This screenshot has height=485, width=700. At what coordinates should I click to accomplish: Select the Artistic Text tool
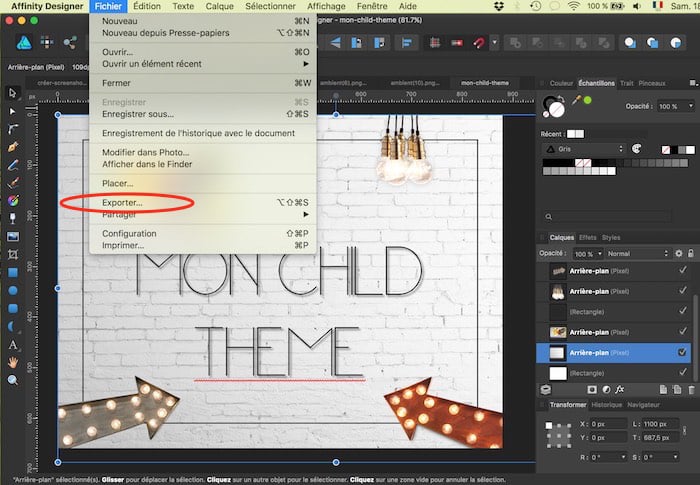pos(12,344)
